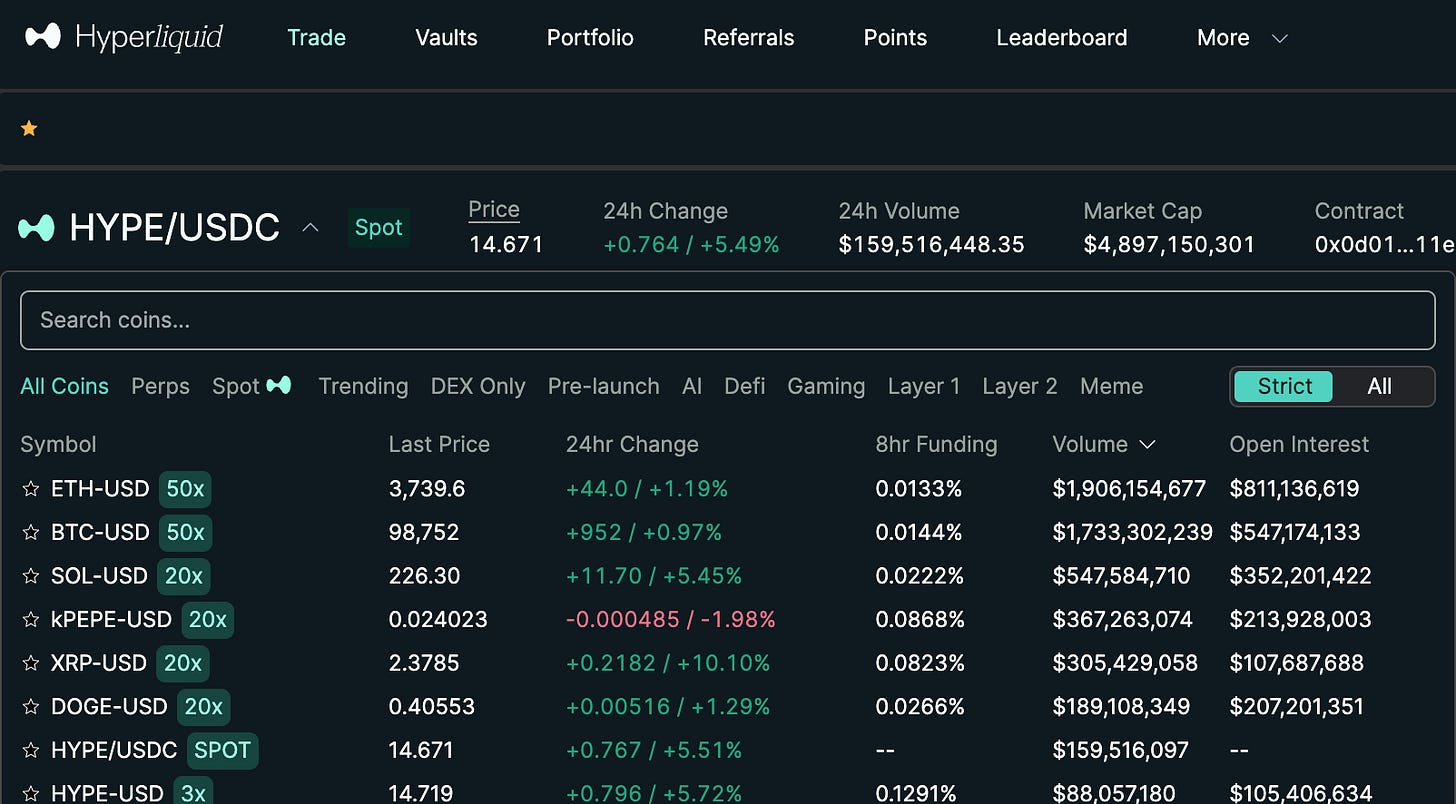1456x804 pixels.
Task: Click the 50x leverage badge on ETH-USD
Action: click(185, 489)
